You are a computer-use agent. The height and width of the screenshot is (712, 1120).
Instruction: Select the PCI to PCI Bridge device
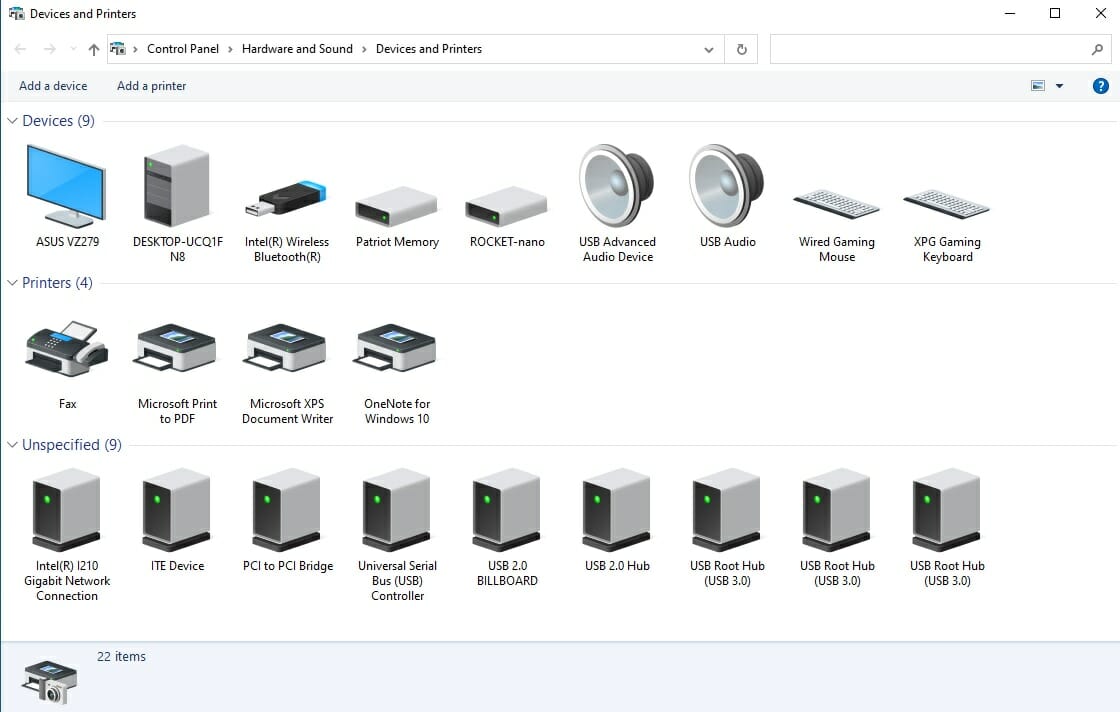pos(286,510)
